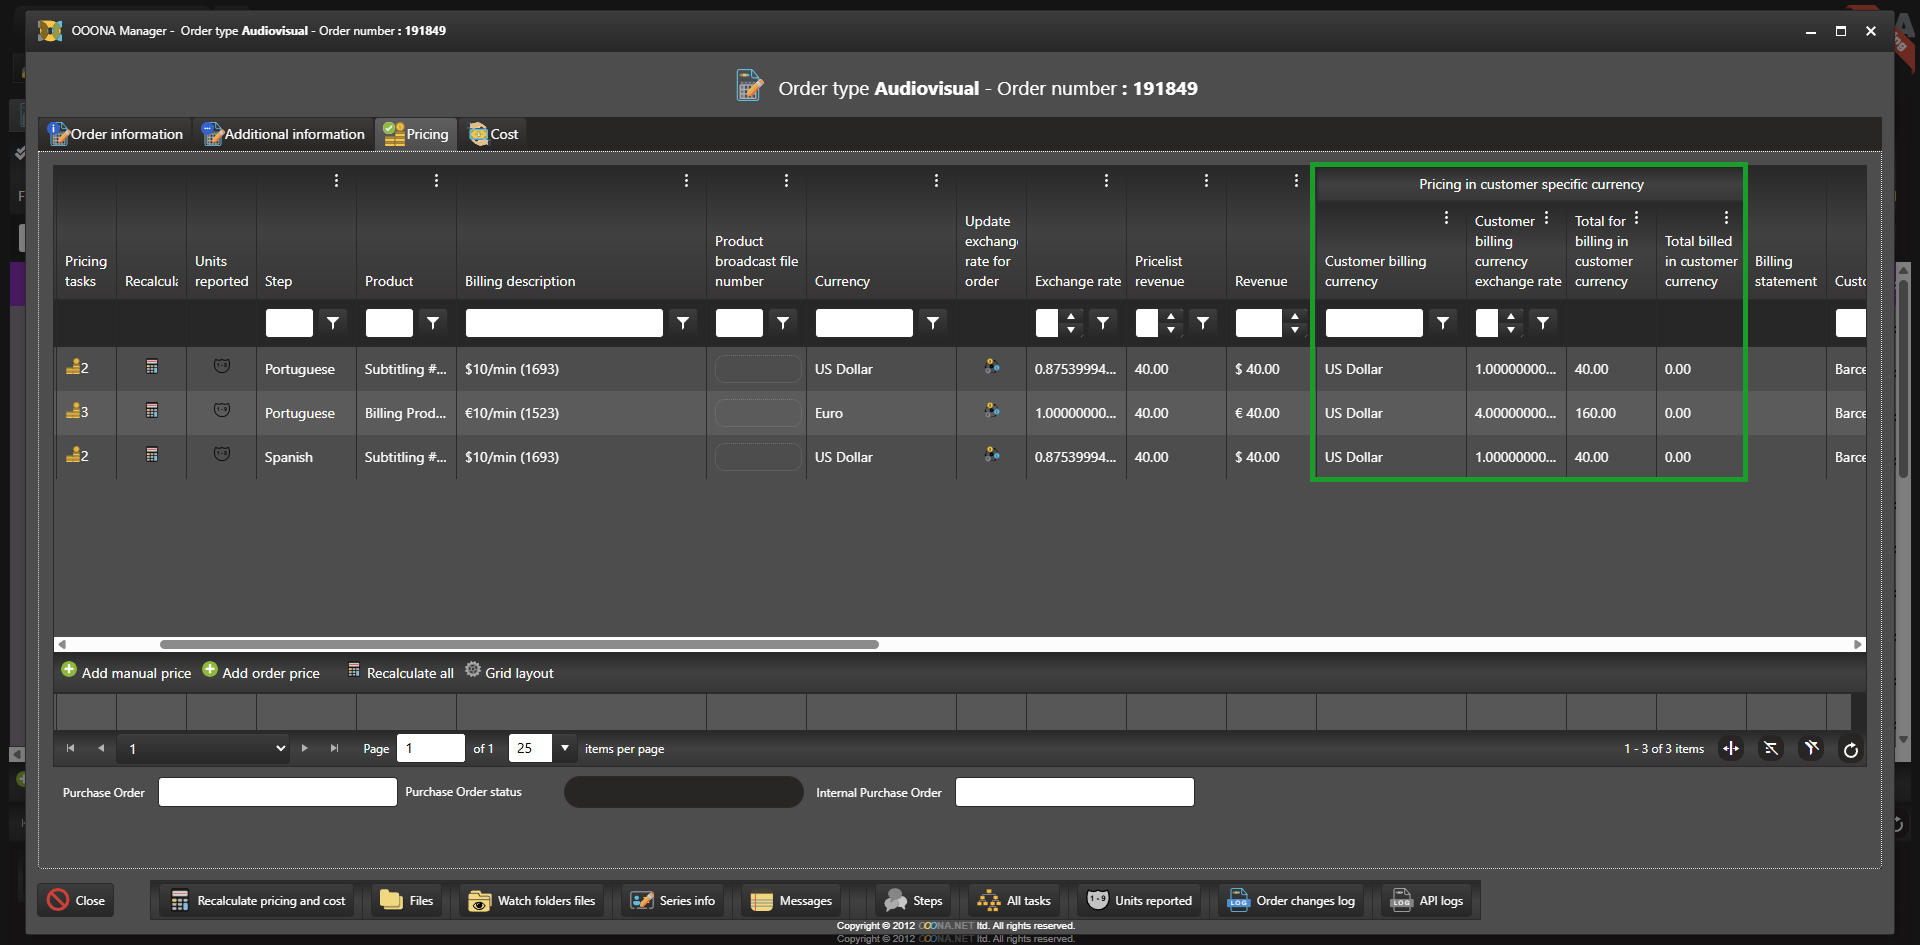
Task: Click Add manual price
Action: tap(126, 673)
